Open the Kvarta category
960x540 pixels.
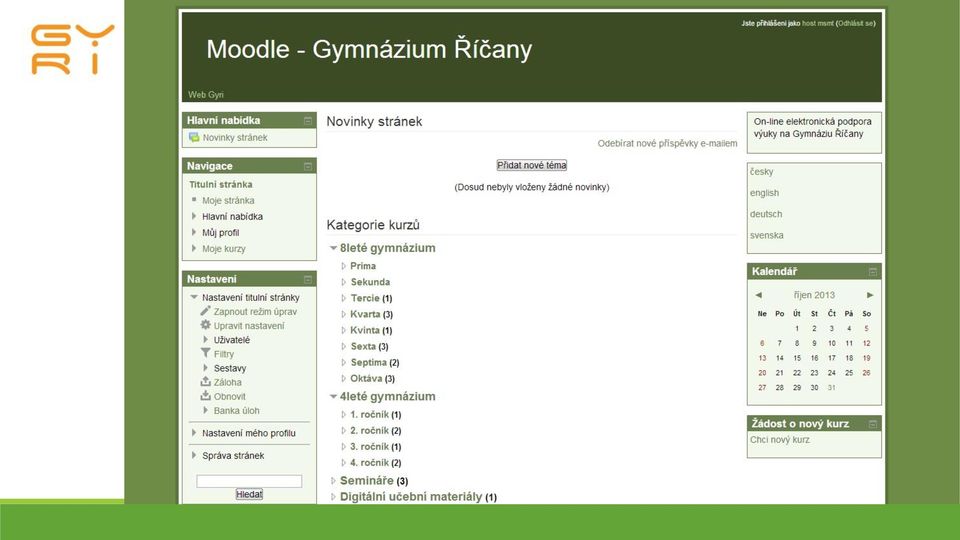click(x=365, y=314)
